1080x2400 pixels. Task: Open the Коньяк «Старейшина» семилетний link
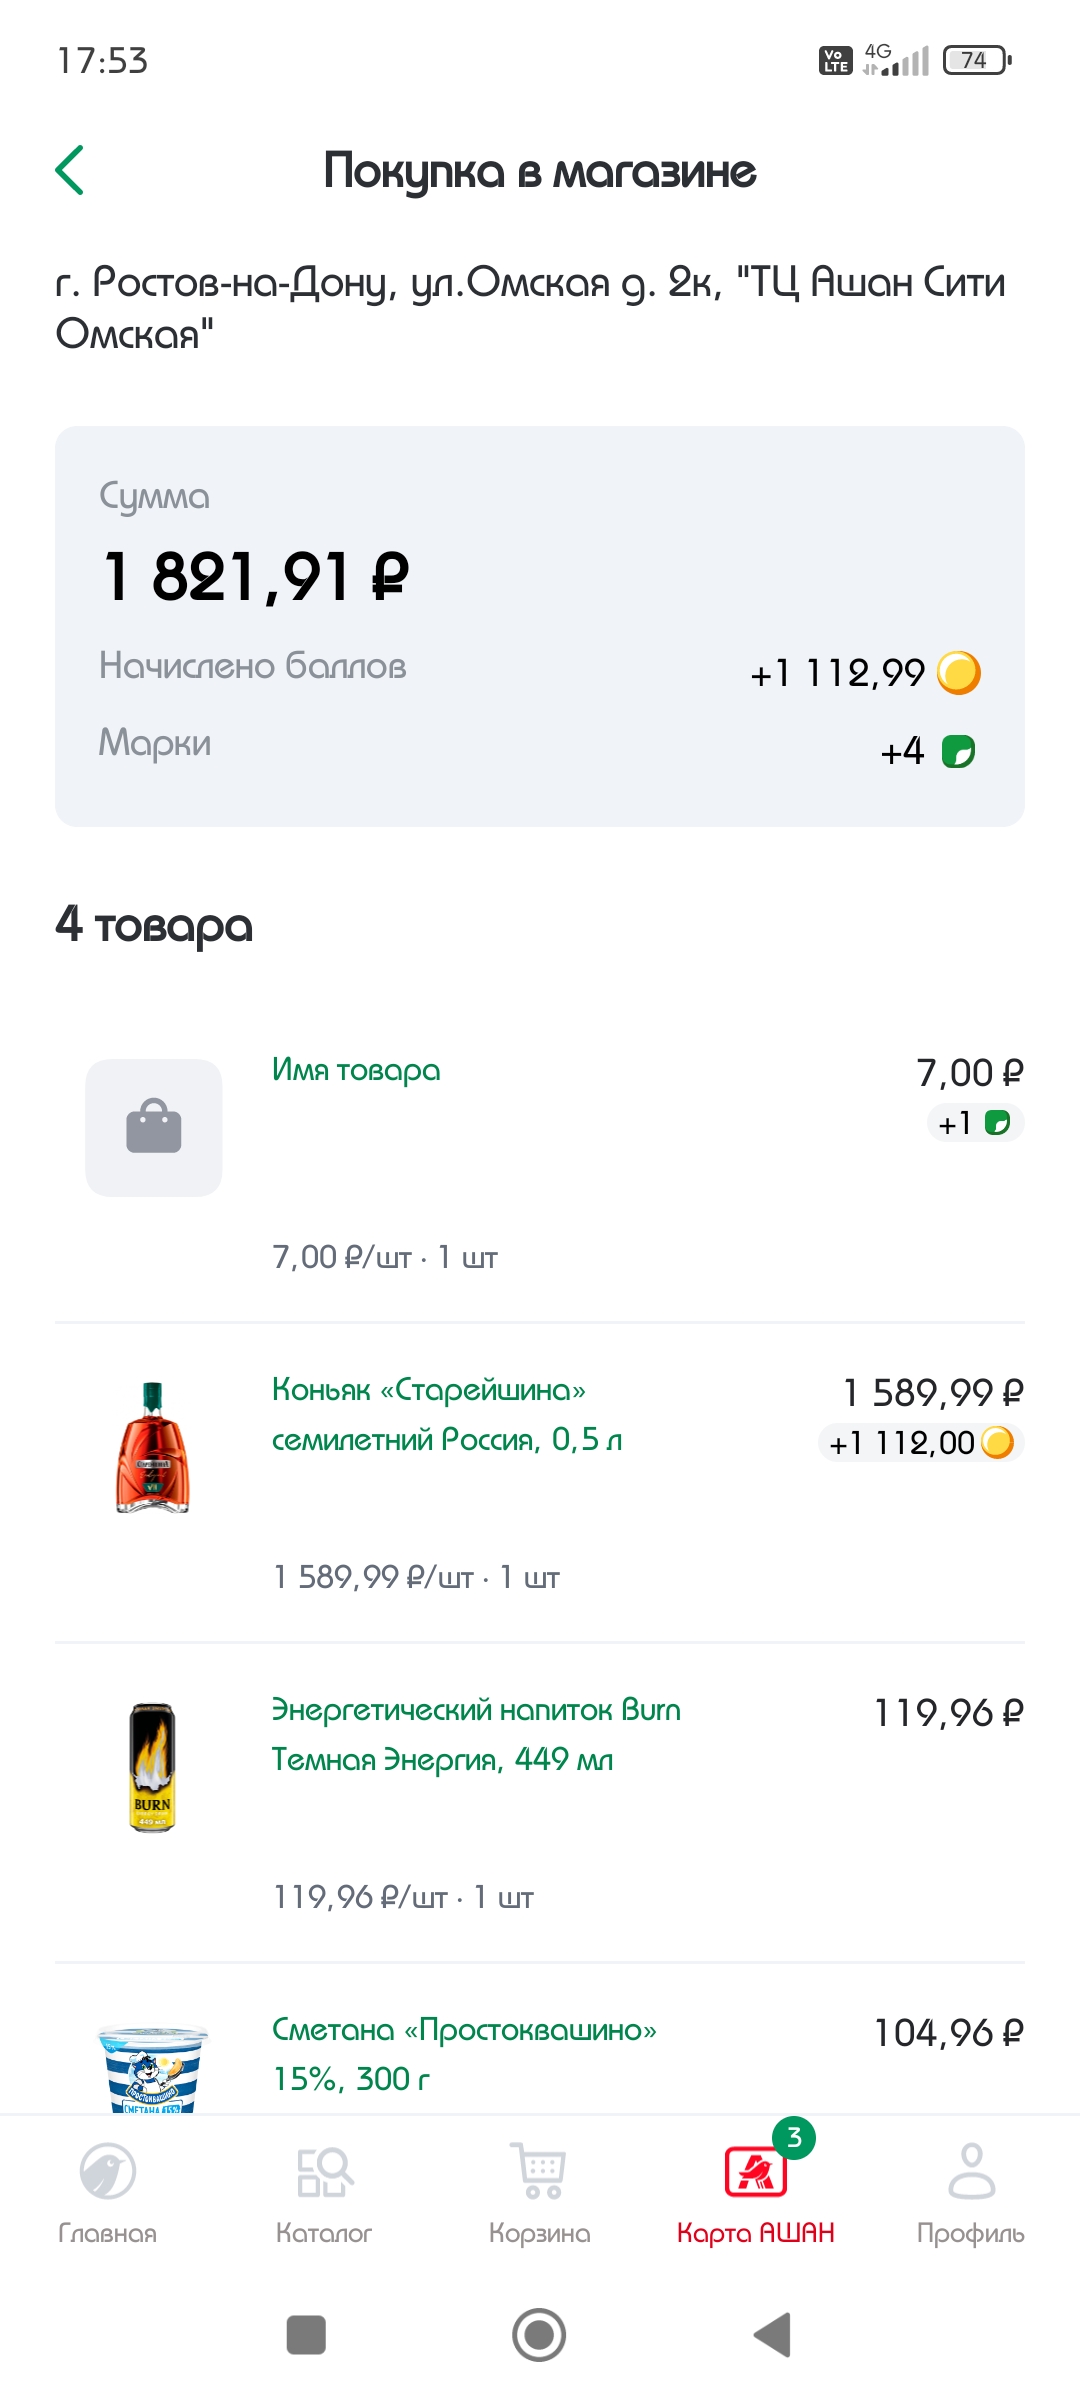click(x=446, y=1414)
